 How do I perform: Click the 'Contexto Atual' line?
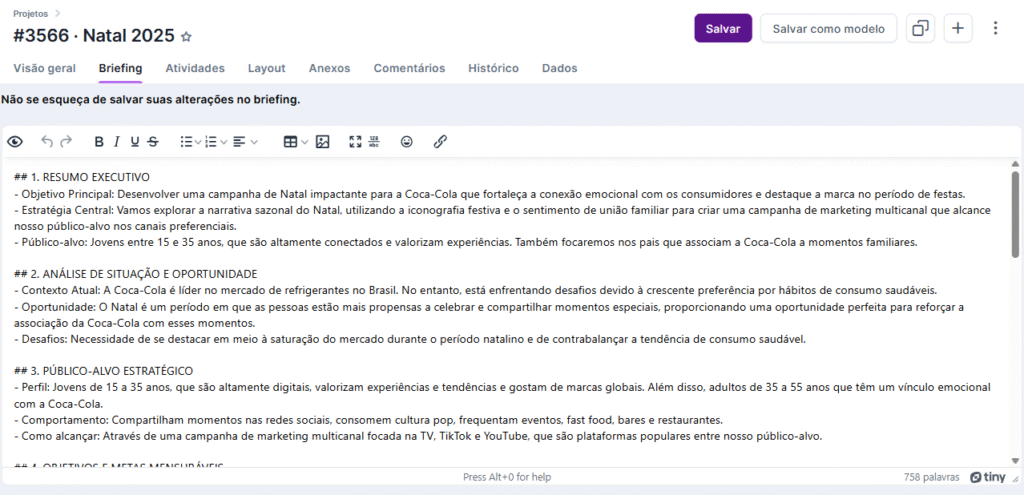click(475, 290)
